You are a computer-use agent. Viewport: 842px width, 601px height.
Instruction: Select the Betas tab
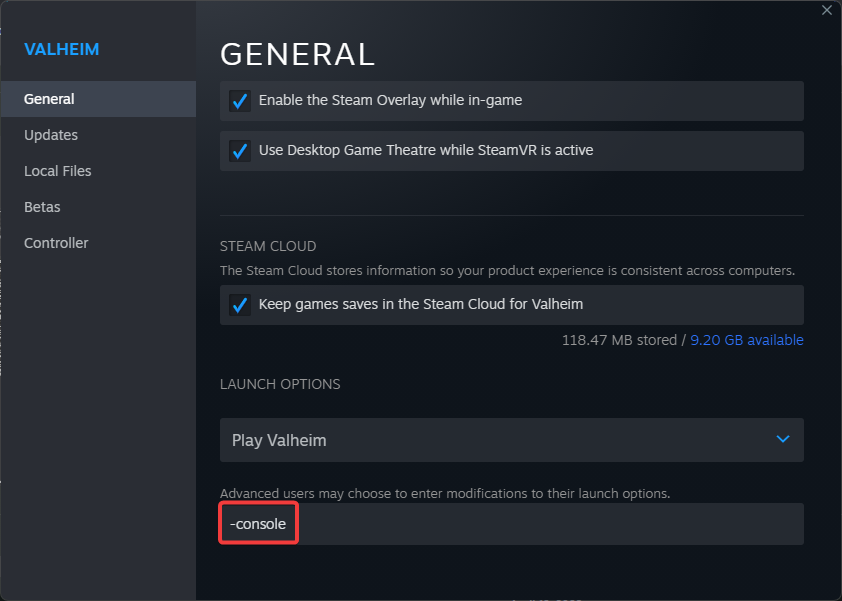tap(42, 206)
